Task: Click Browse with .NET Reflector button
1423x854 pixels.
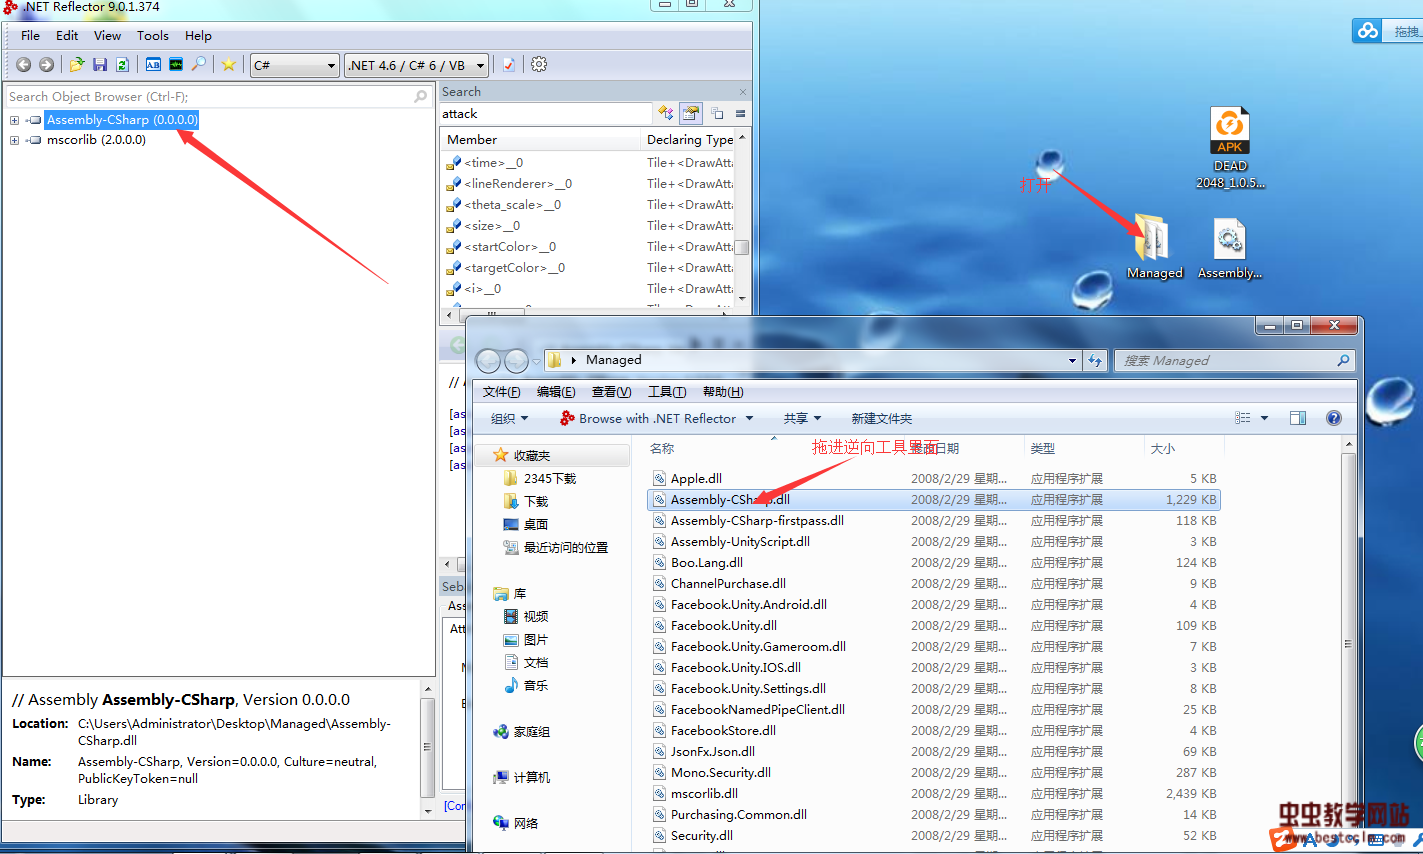Action: point(648,419)
